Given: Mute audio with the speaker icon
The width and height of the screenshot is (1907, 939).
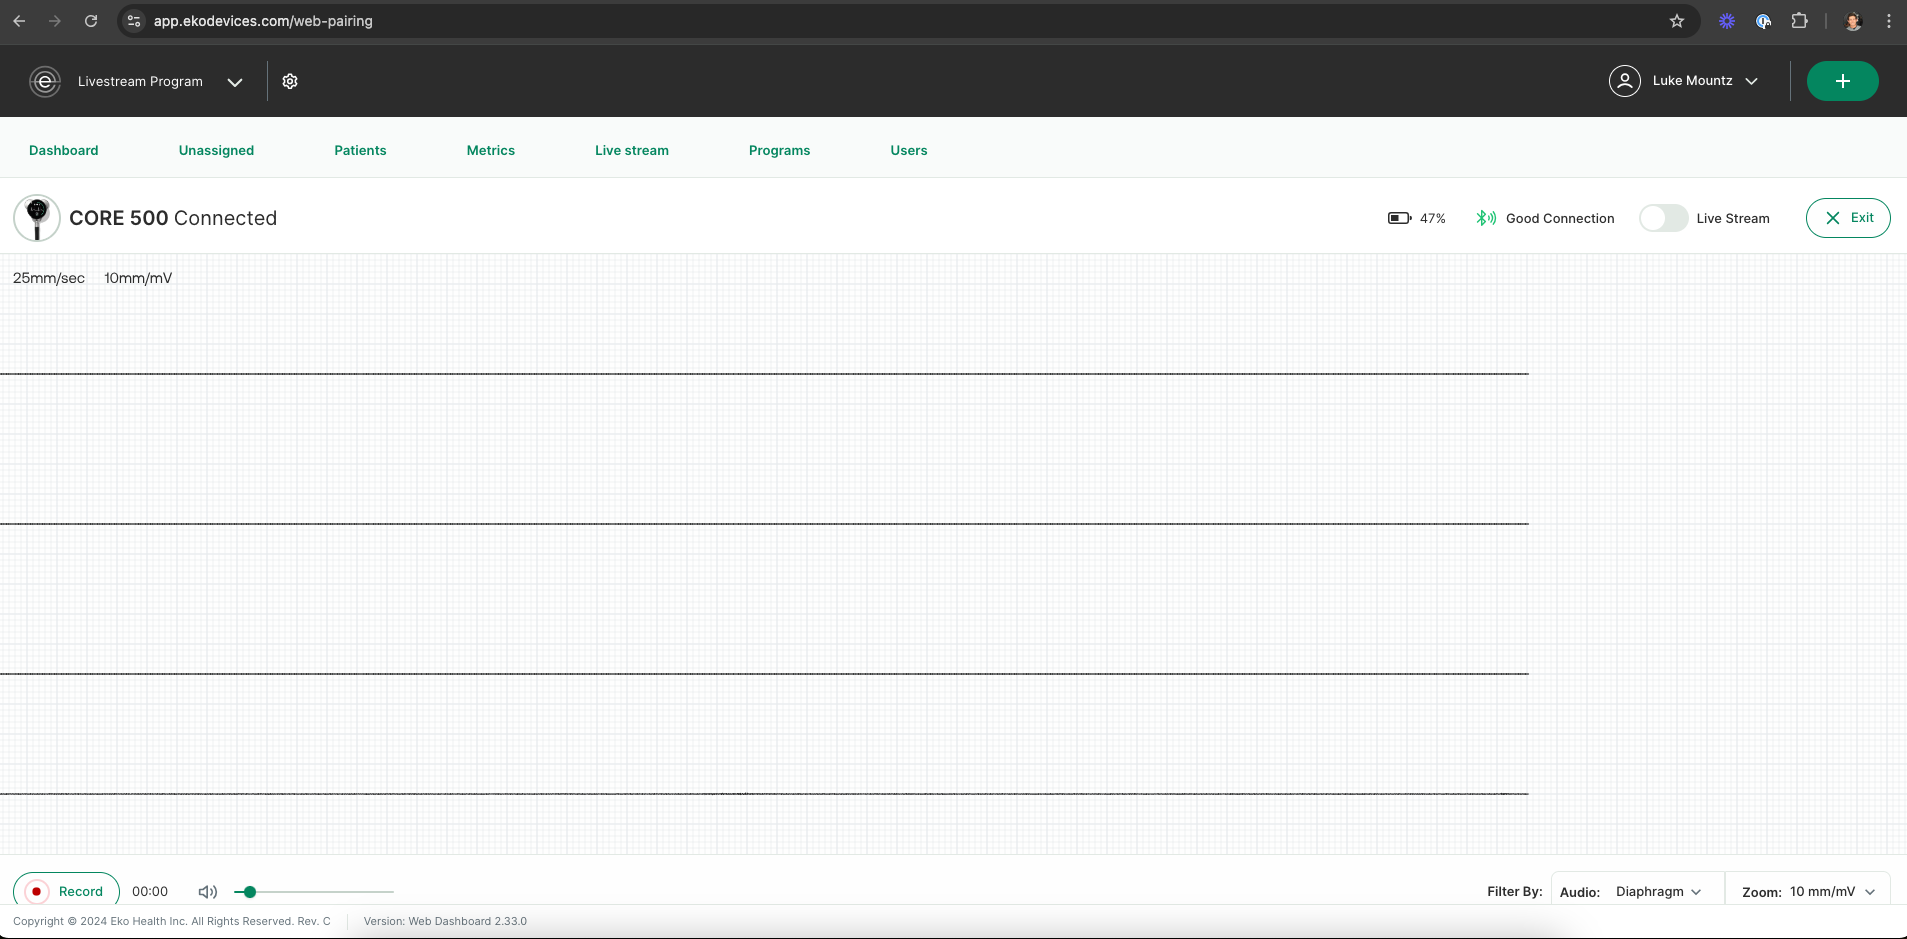Looking at the screenshot, I should [206, 891].
